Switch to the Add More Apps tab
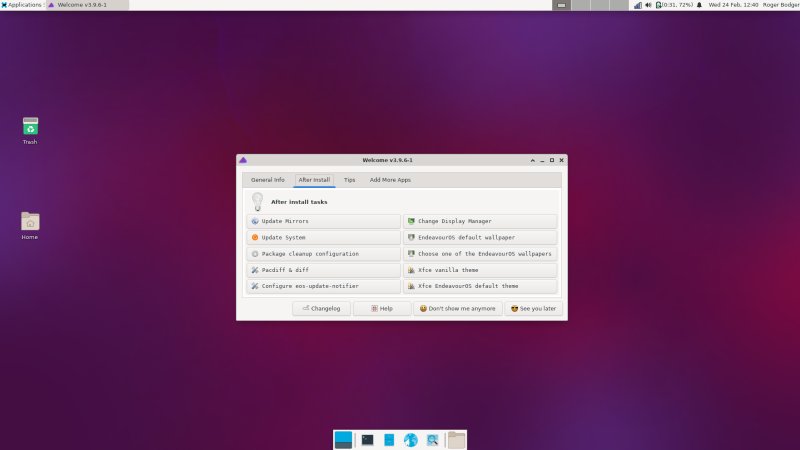Image resolution: width=800 pixels, height=450 pixels. 390,180
